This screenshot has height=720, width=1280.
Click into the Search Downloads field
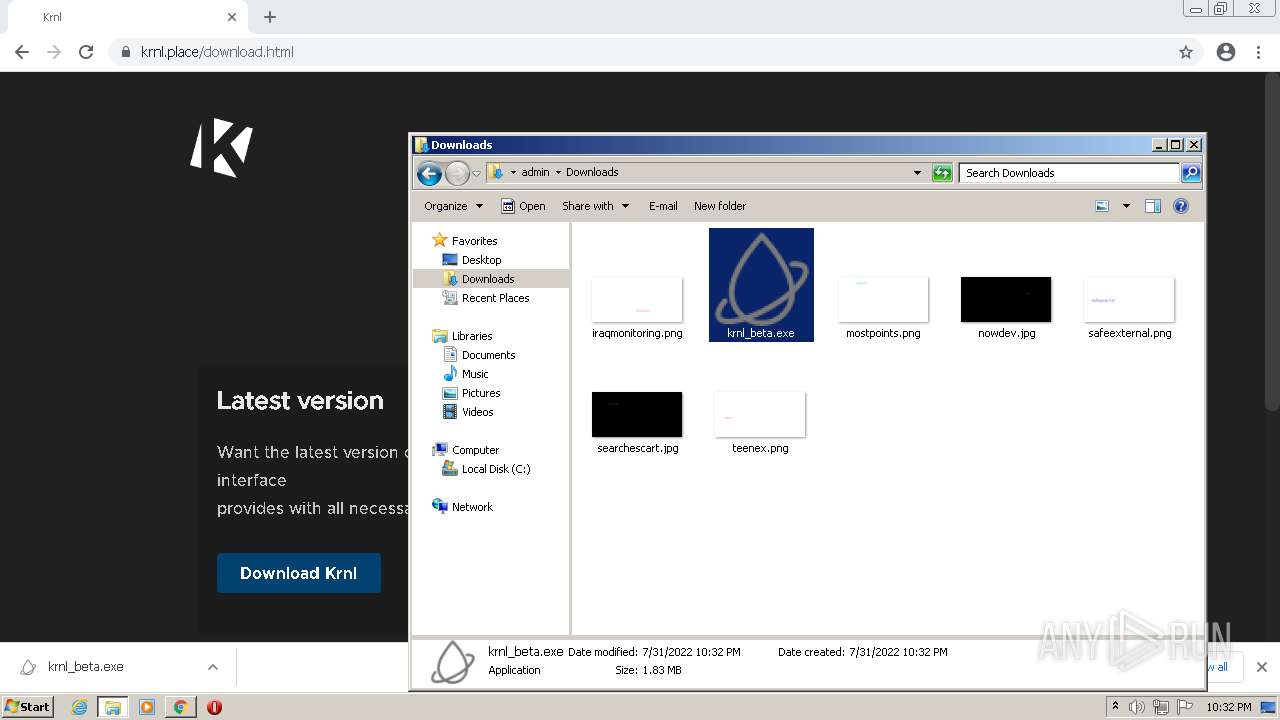tap(1069, 173)
